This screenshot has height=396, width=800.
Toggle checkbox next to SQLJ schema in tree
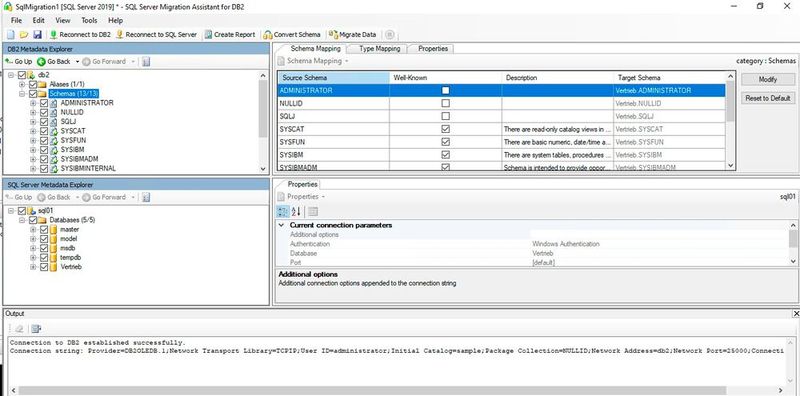click(44, 121)
